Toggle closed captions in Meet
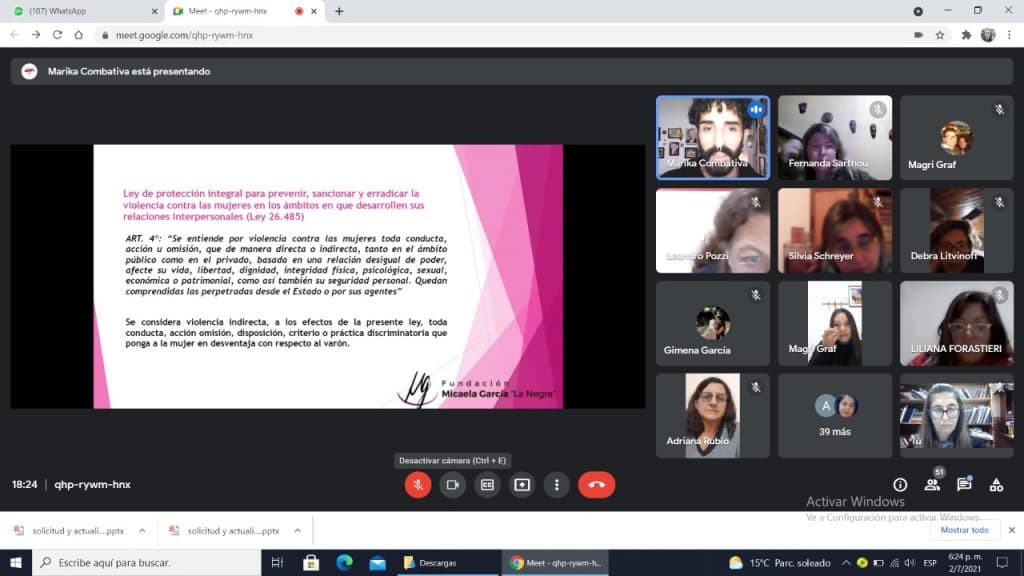The image size is (1024, 576). (x=487, y=485)
